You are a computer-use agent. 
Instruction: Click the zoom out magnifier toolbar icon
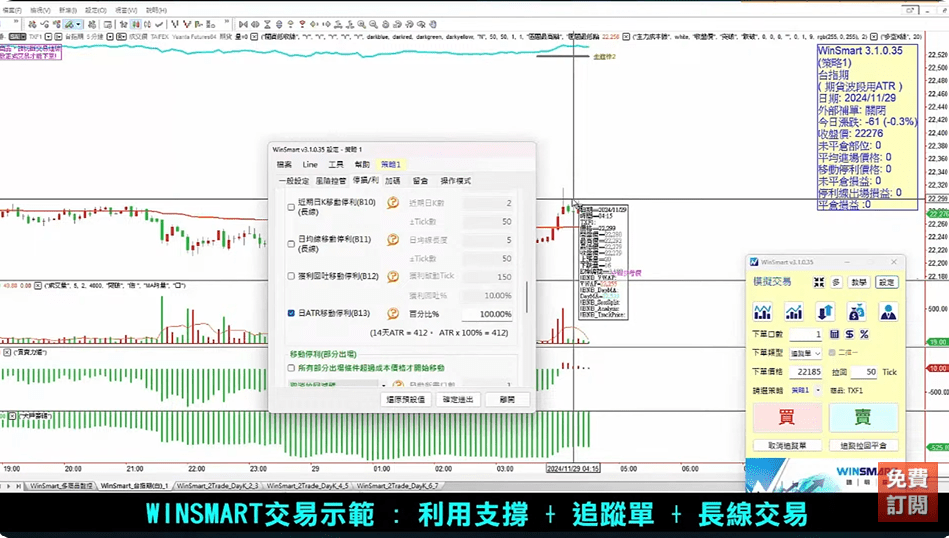pos(373,24)
